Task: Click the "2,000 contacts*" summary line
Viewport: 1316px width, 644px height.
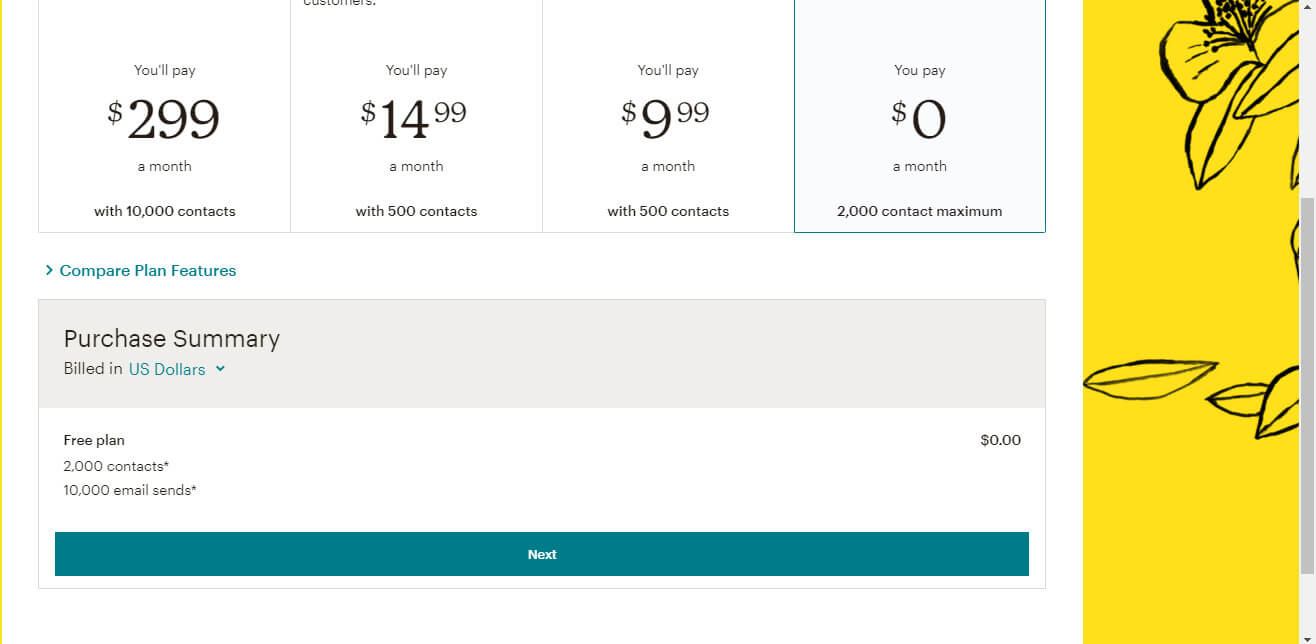Action: click(116, 466)
